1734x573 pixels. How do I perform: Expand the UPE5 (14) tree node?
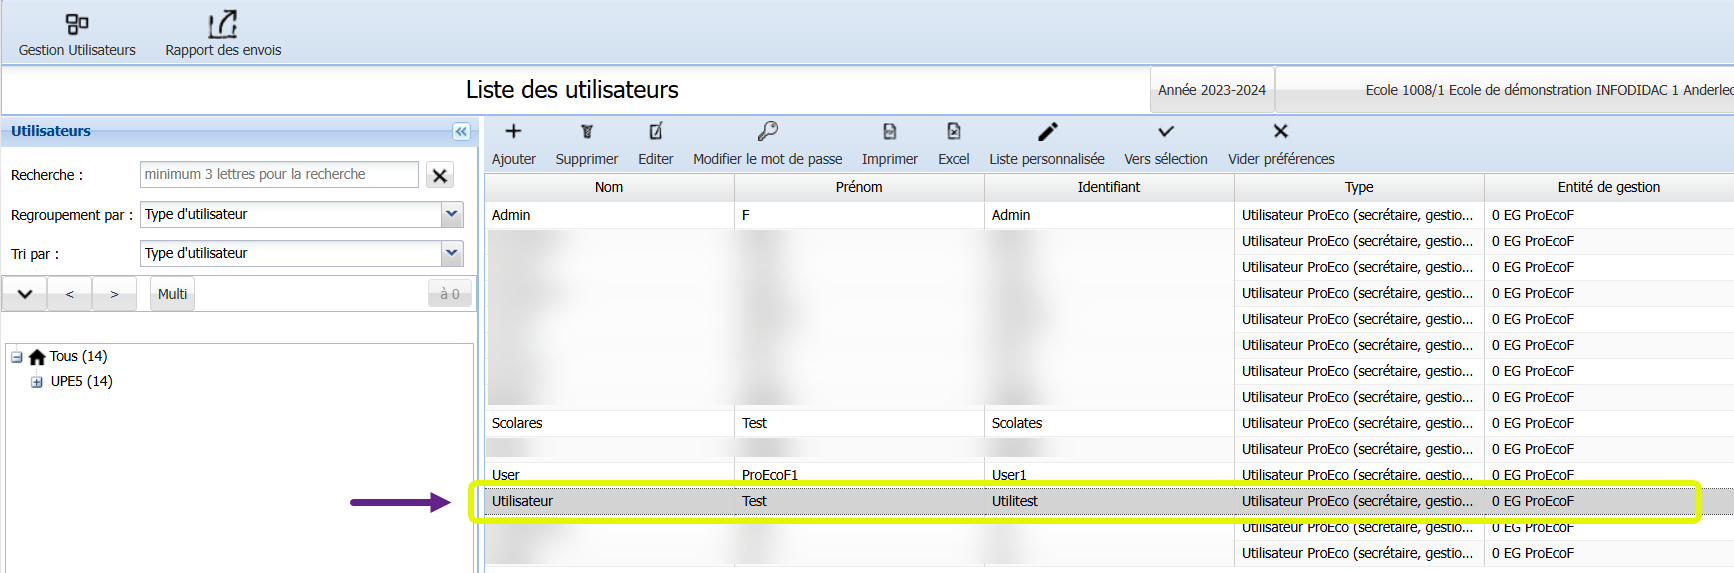(x=37, y=382)
